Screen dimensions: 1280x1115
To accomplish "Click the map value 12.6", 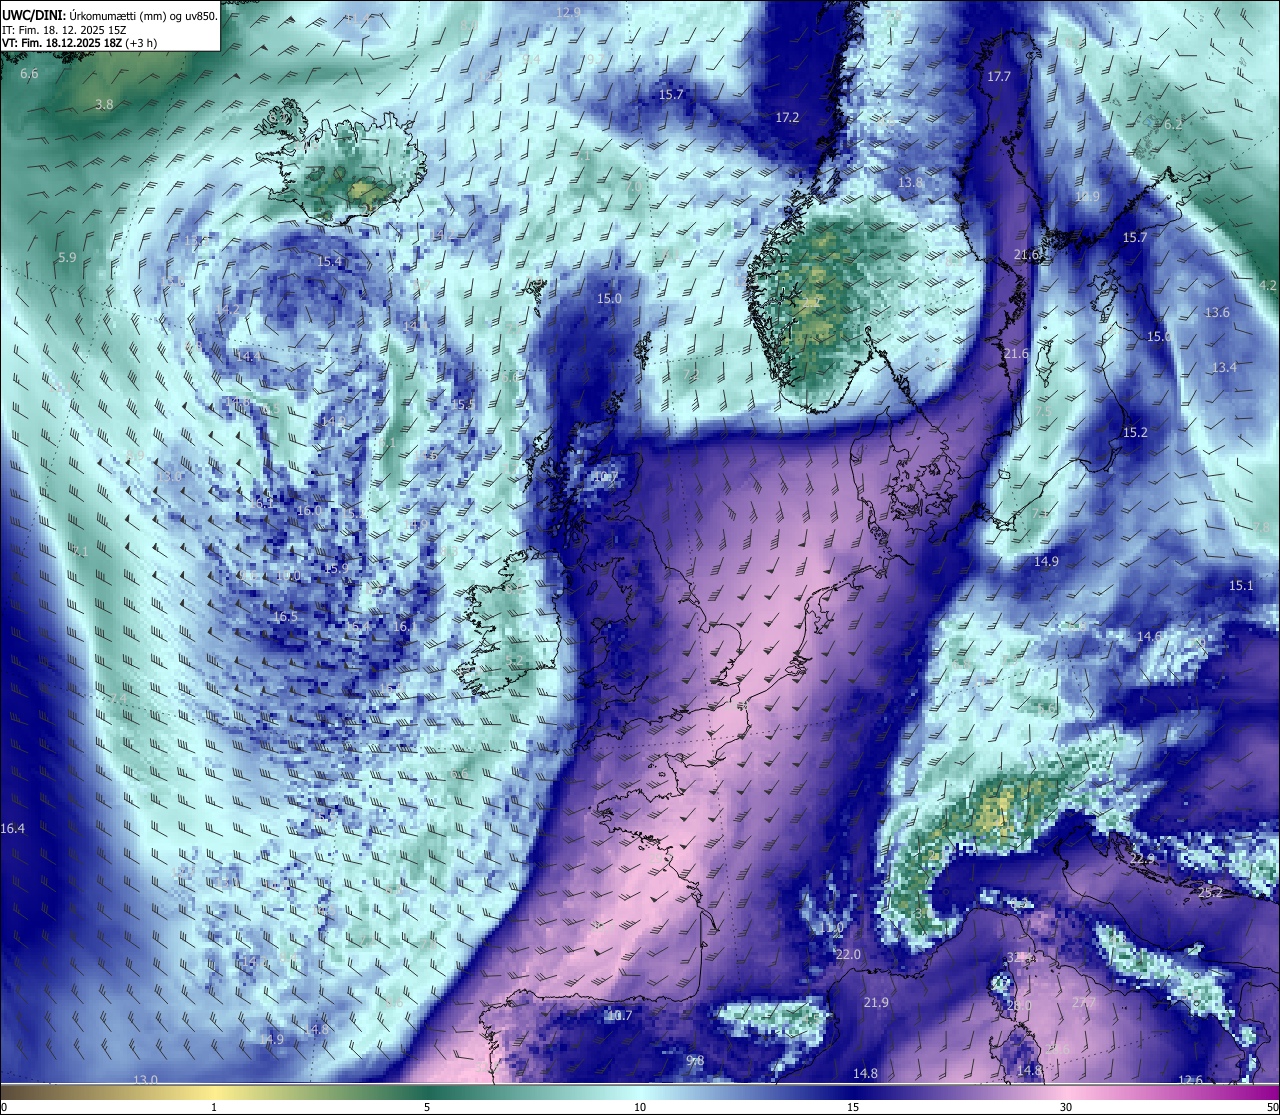I will [1190, 1079].
